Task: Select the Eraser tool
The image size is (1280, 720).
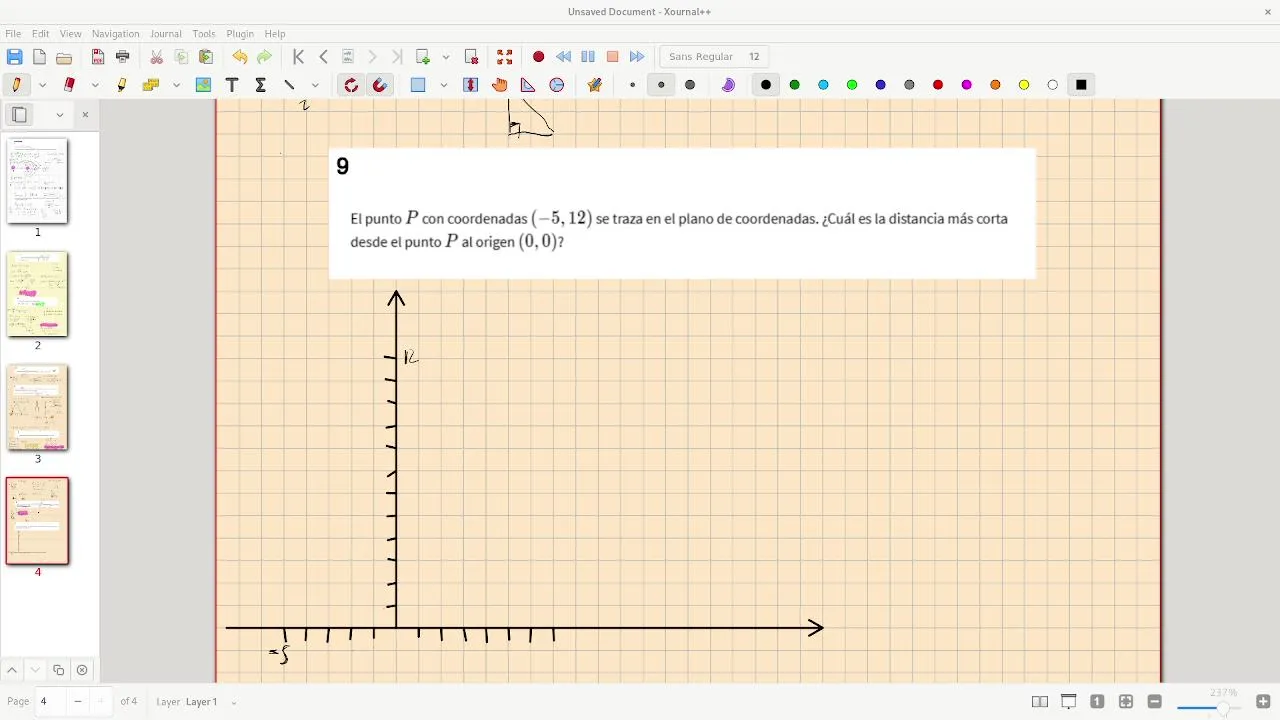Action: (70, 85)
